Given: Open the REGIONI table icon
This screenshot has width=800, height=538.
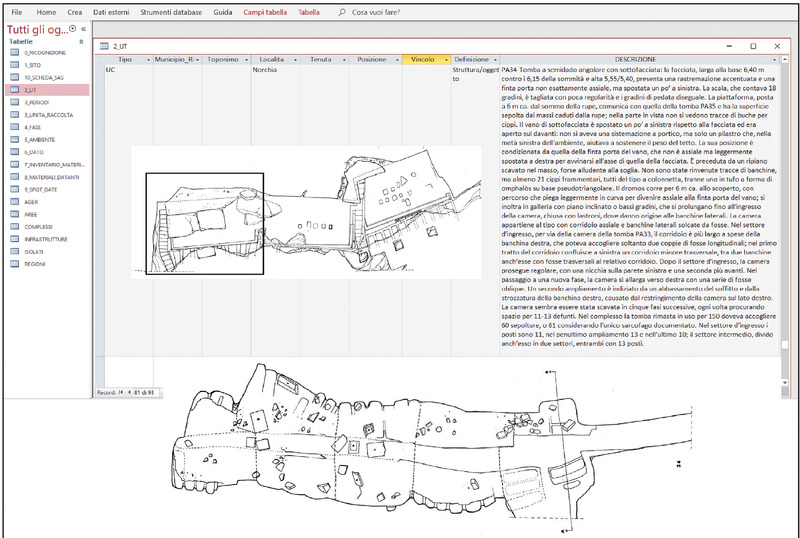Looking at the screenshot, I should pos(15,262).
